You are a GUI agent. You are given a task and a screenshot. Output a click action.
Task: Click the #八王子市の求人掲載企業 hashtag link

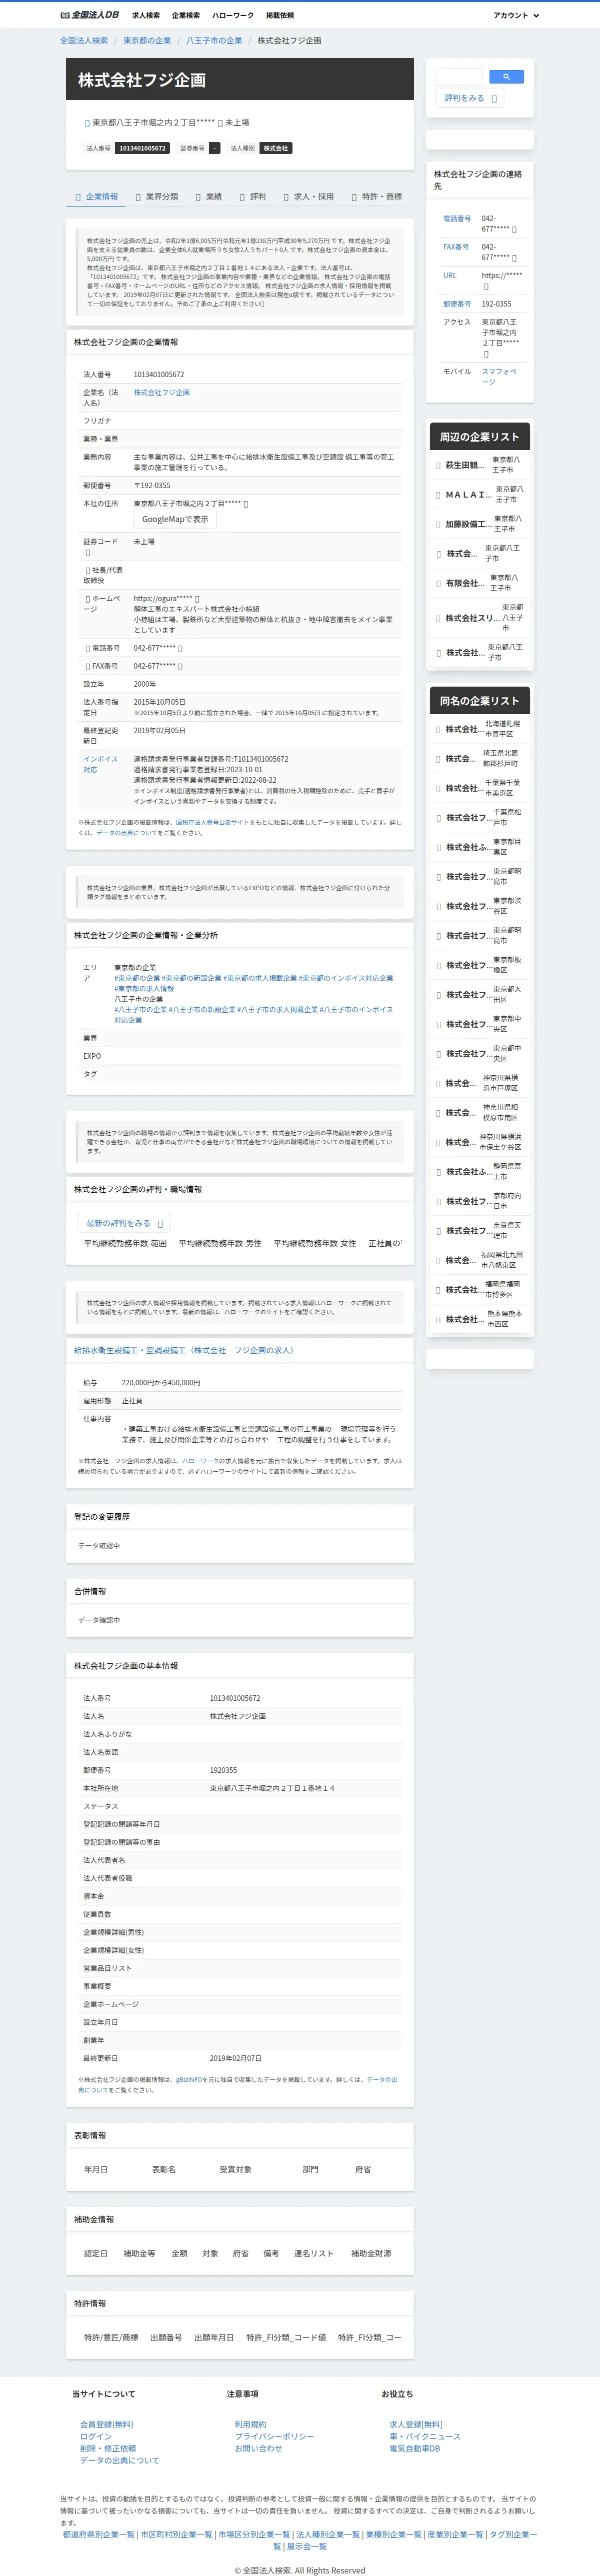click(278, 1010)
